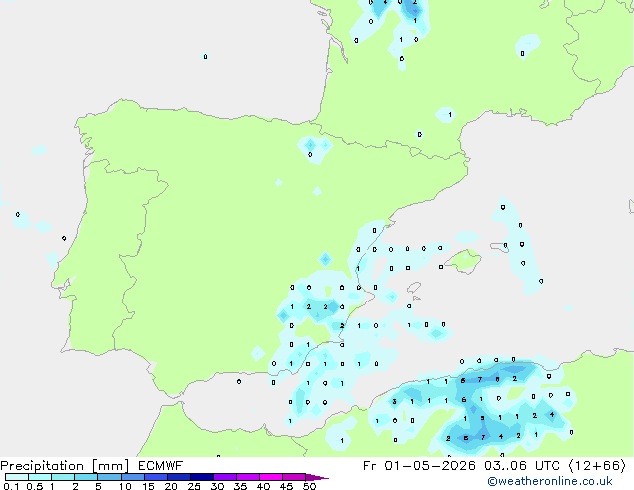Screen dimensions: 634x490
Task: Click the "50" legend label
Action: [x=309, y=486]
